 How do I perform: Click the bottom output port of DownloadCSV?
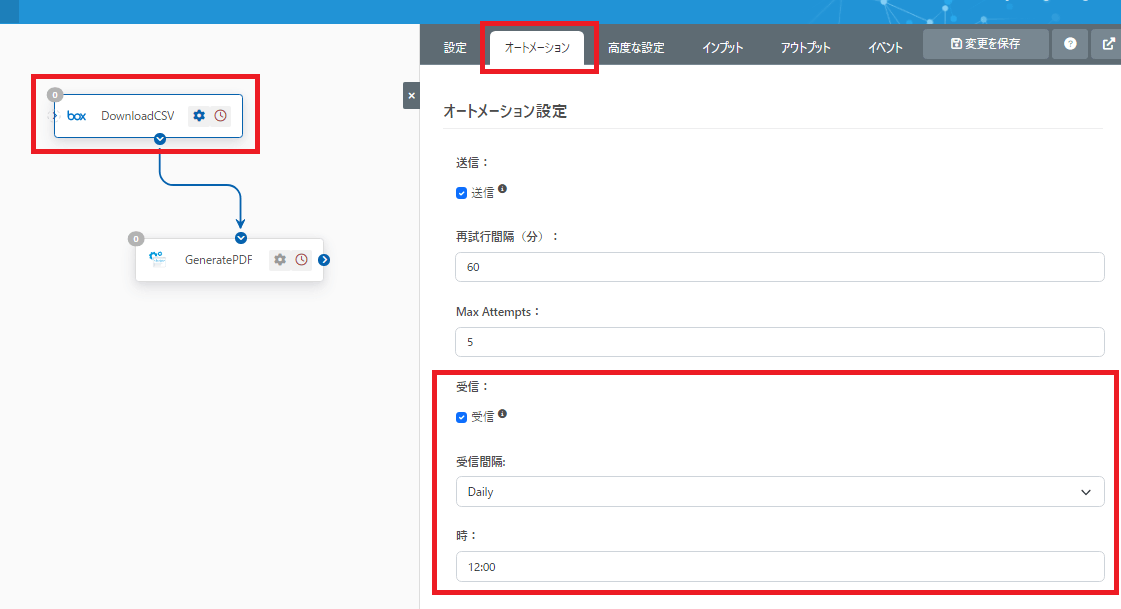(160, 139)
